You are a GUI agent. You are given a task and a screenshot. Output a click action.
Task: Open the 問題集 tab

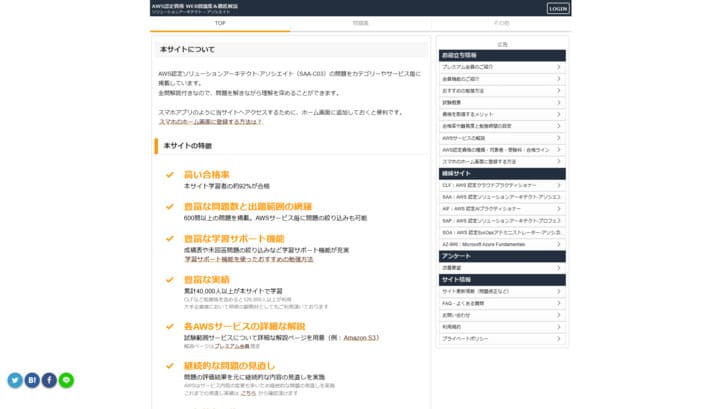point(360,23)
